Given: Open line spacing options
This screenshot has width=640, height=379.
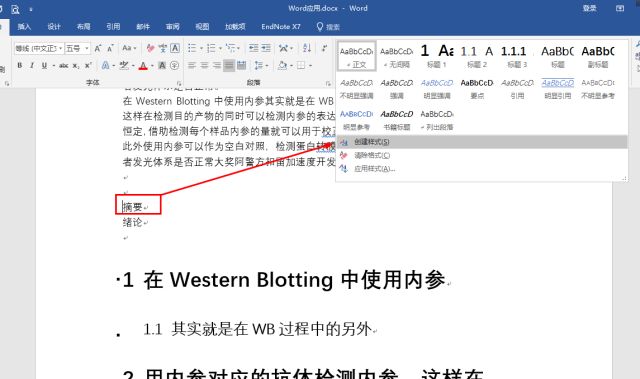Looking at the screenshot, I should click(x=258, y=65).
